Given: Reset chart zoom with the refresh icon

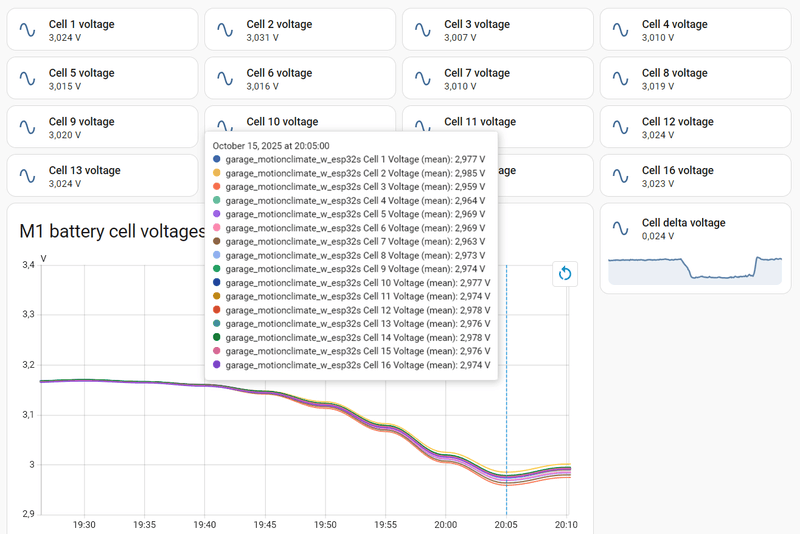Looking at the screenshot, I should (565, 273).
